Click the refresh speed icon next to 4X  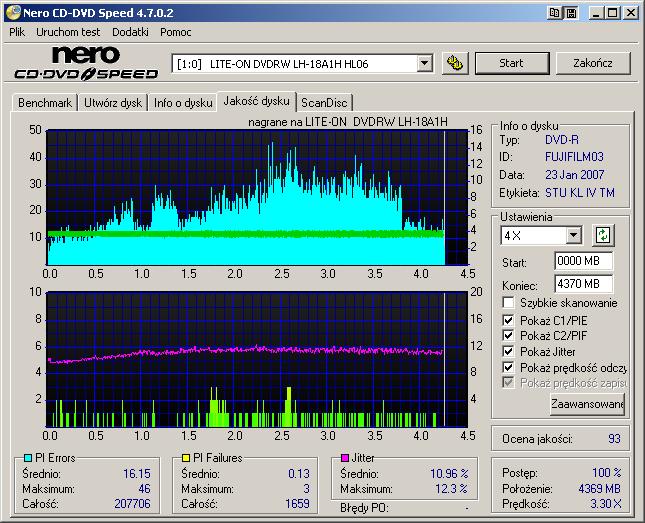pos(603,235)
